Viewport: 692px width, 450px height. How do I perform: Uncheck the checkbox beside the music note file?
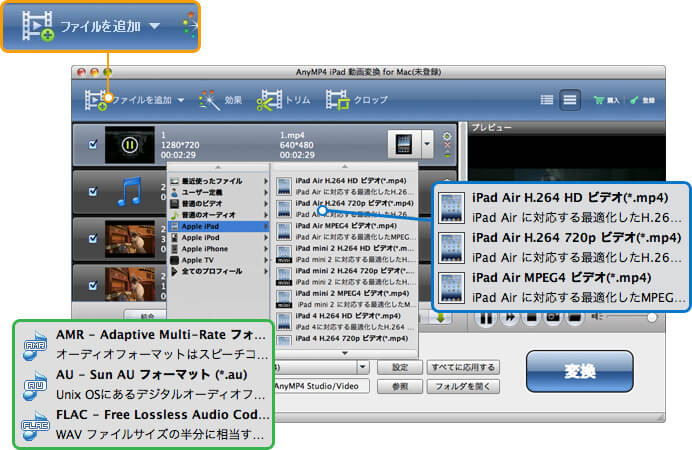(93, 191)
